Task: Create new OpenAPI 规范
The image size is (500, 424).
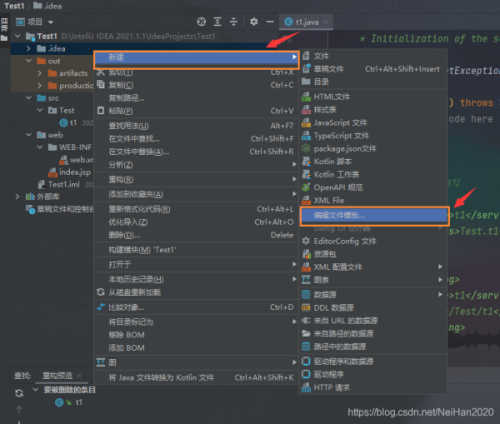Action: 373,187
